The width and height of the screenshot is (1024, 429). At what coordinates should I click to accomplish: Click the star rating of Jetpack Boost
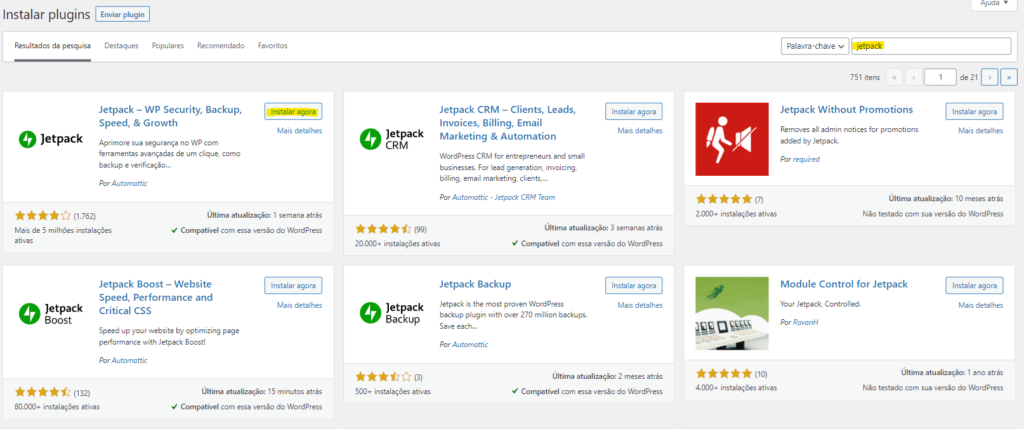pos(42,392)
